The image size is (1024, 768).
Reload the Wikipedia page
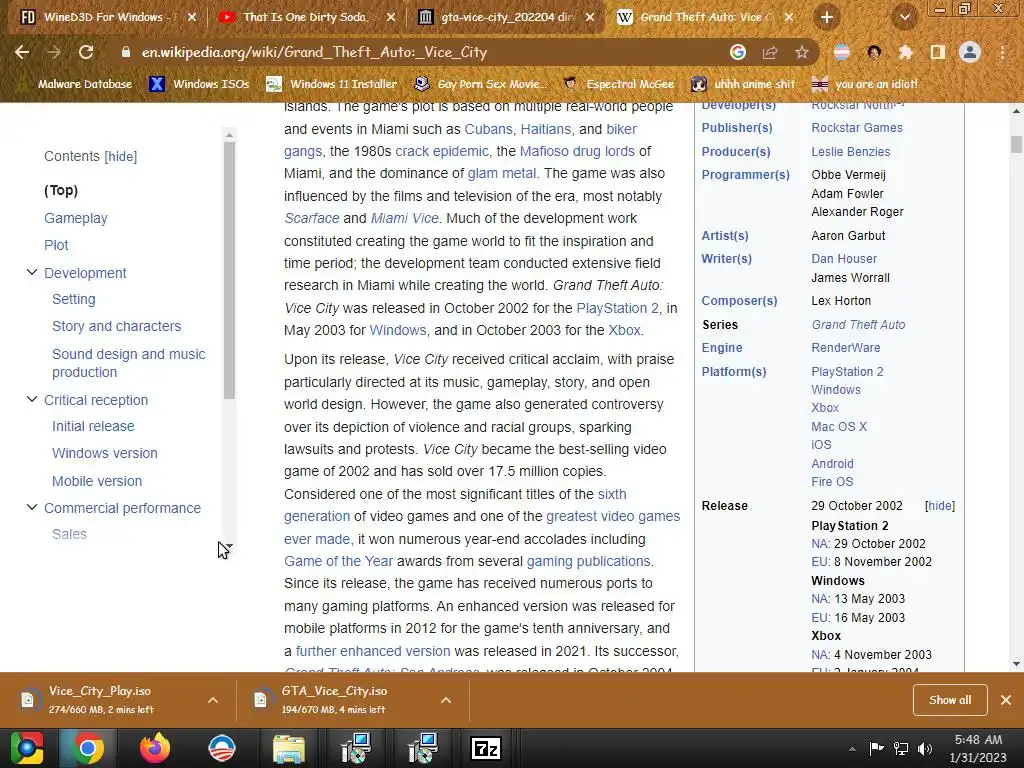(86, 52)
